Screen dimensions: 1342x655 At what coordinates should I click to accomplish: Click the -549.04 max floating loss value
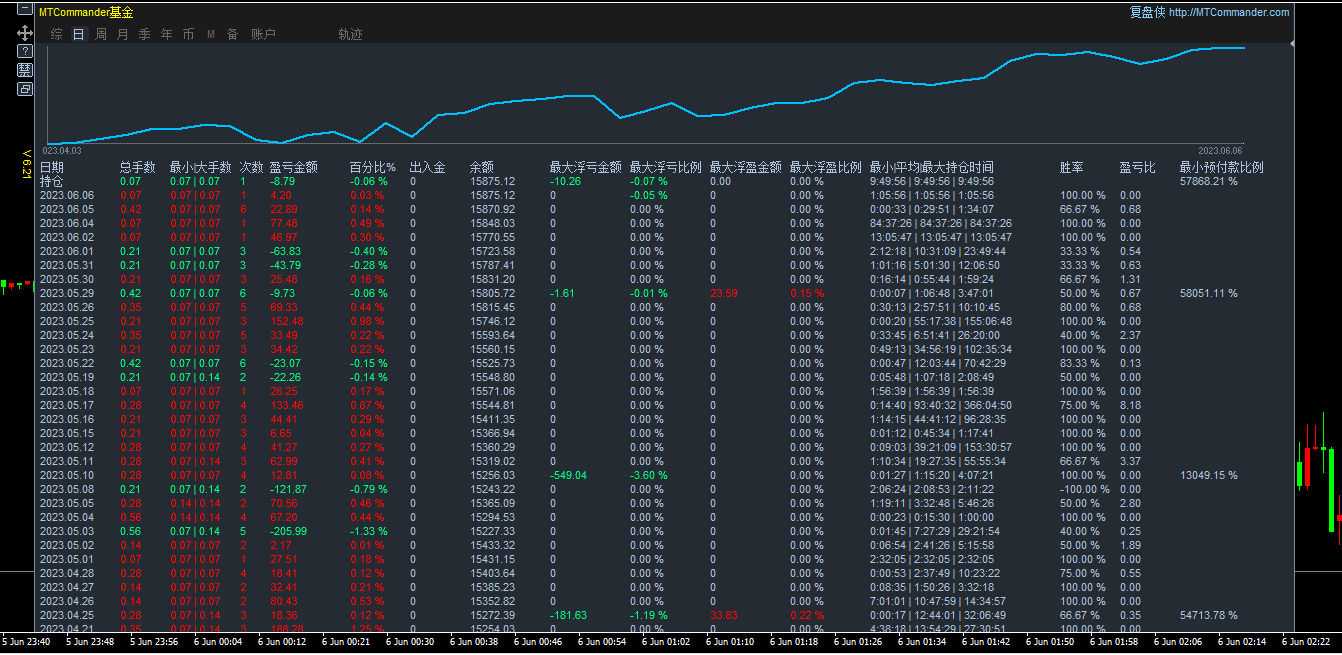pyautogui.click(x=568, y=476)
